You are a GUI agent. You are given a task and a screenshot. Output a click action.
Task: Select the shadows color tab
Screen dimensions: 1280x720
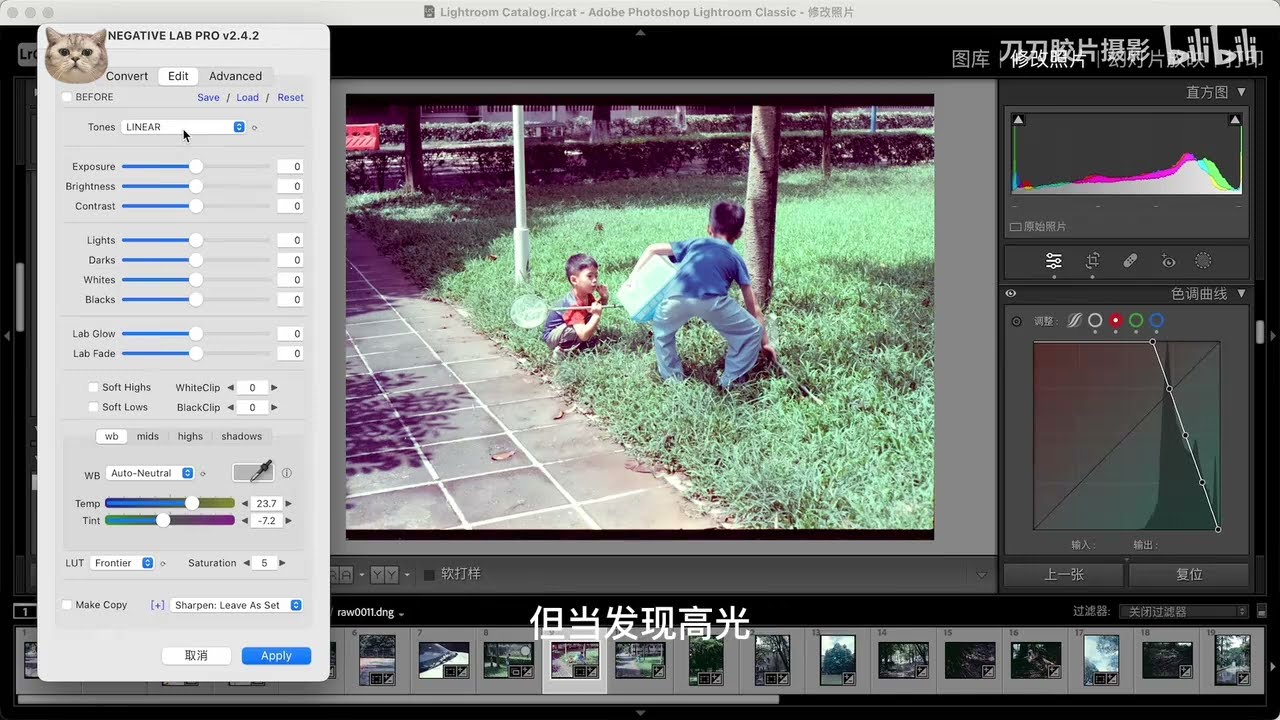(x=241, y=436)
